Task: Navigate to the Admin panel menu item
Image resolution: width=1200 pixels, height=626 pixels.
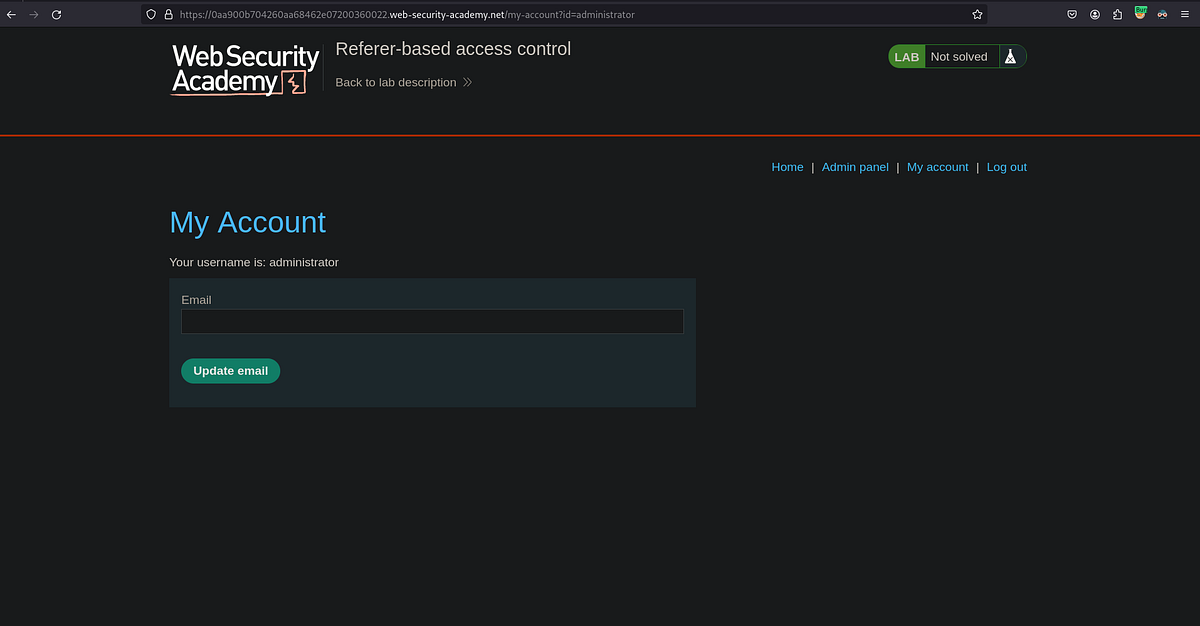Action: [x=855, y=167]
